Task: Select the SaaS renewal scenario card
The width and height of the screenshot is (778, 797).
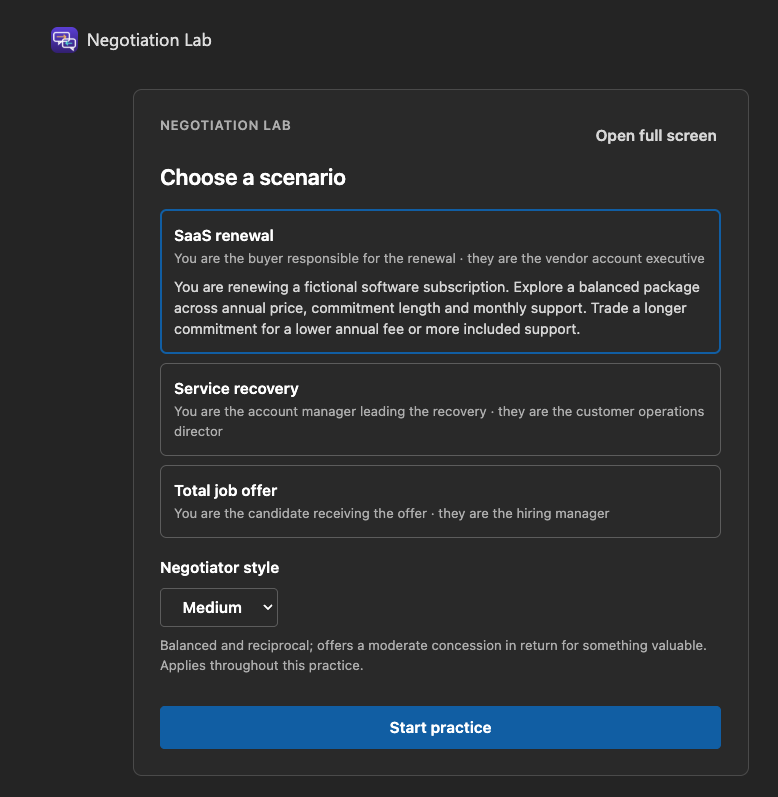Action: 440,281
